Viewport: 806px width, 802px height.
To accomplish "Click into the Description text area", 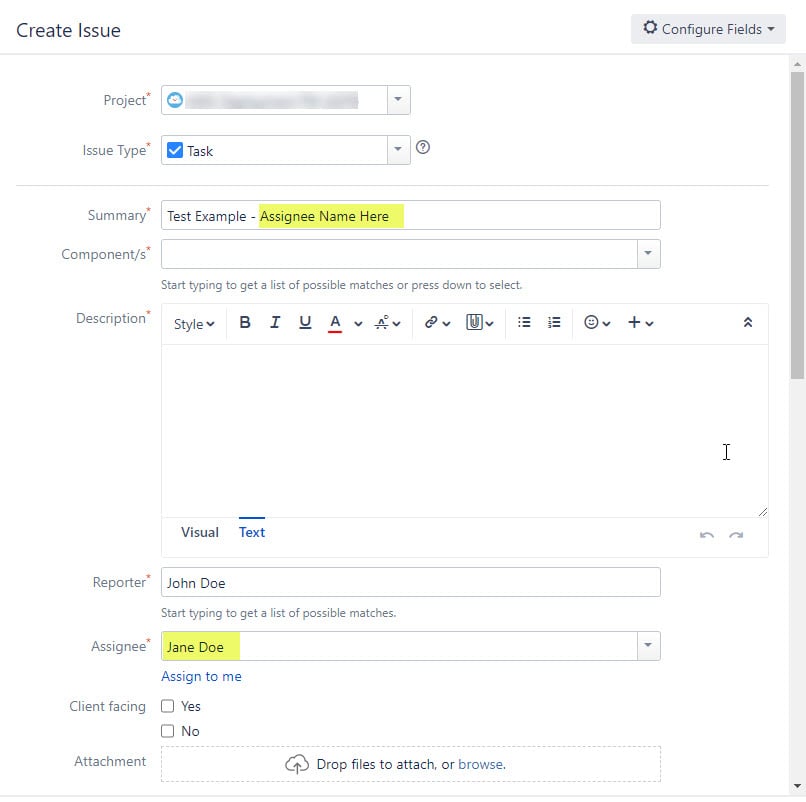I will click(x=465, y=431).
